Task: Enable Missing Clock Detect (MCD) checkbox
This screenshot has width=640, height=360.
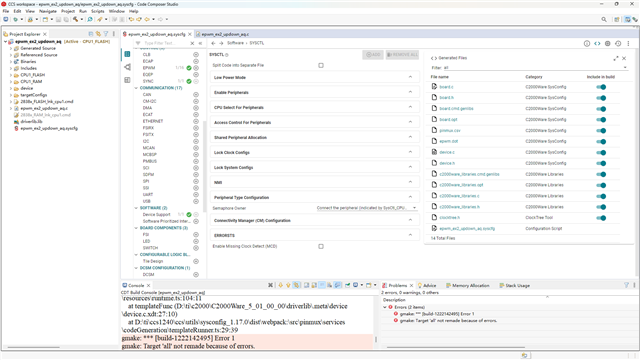Action: click(321, 247)
